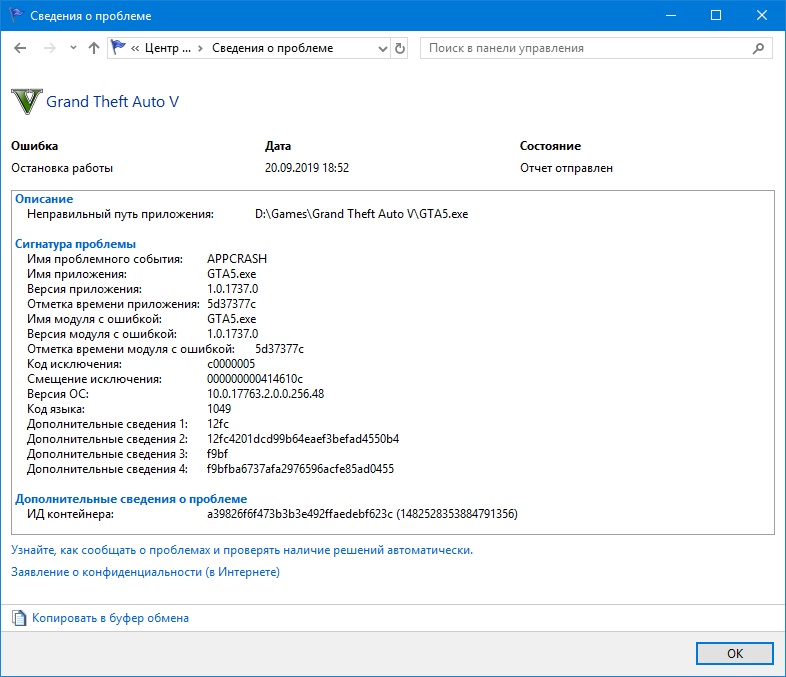
Task: Select the "Сведения о проблеме" breadcrumb
Action: pyautogui.click(x=272, y=48)
